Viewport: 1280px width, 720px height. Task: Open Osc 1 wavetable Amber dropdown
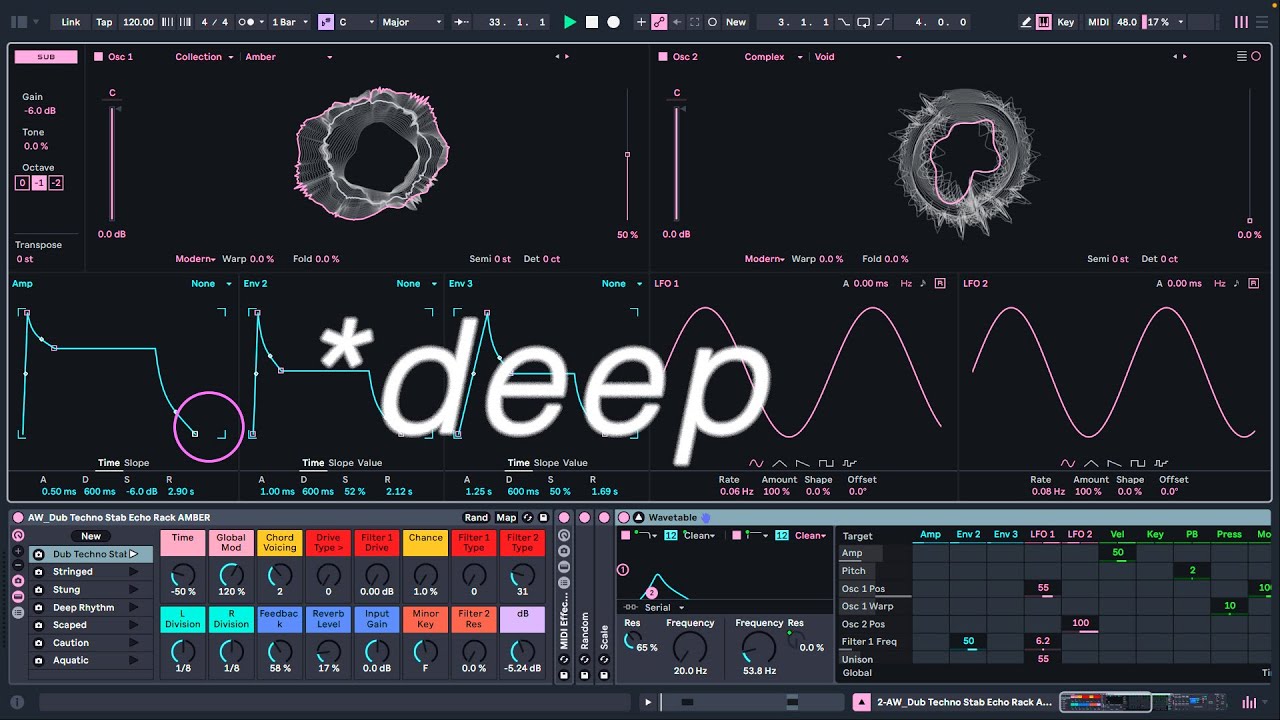click(289, 57)
